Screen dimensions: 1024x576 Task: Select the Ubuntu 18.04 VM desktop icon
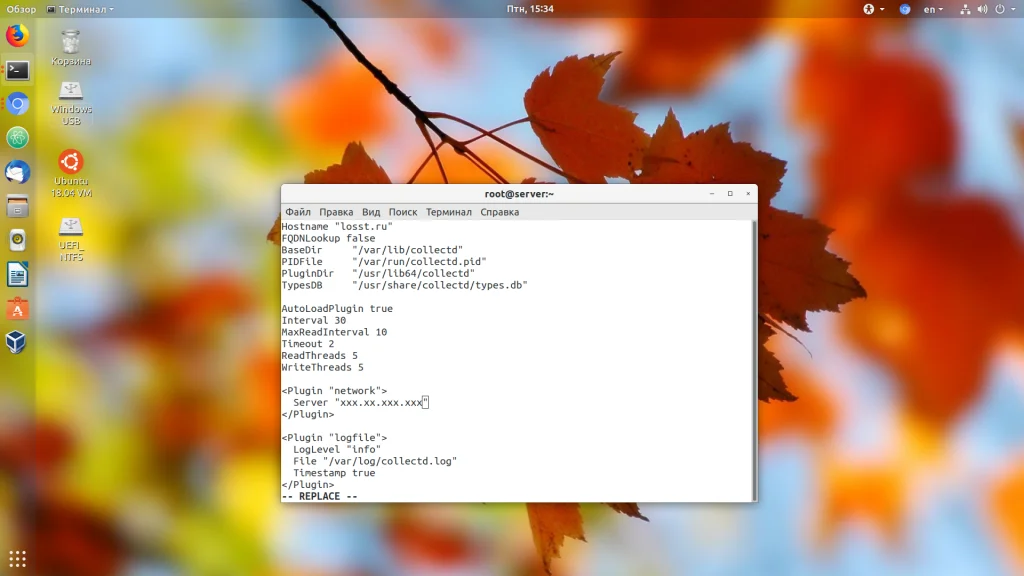pos(71,172)
